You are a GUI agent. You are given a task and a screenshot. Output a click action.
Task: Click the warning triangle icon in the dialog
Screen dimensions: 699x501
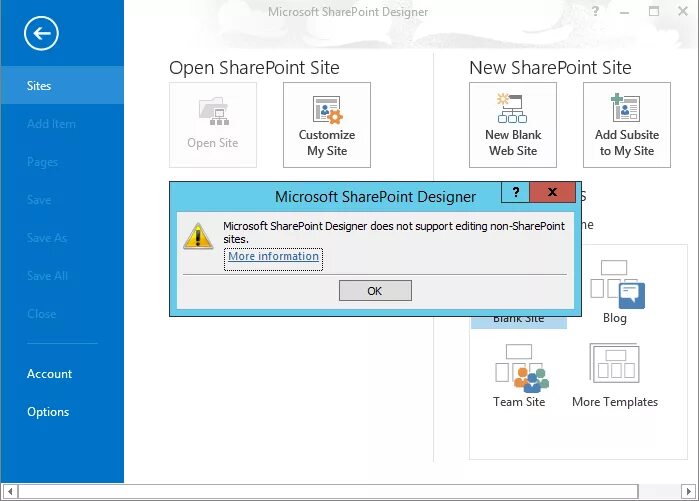tap(198, 236)
